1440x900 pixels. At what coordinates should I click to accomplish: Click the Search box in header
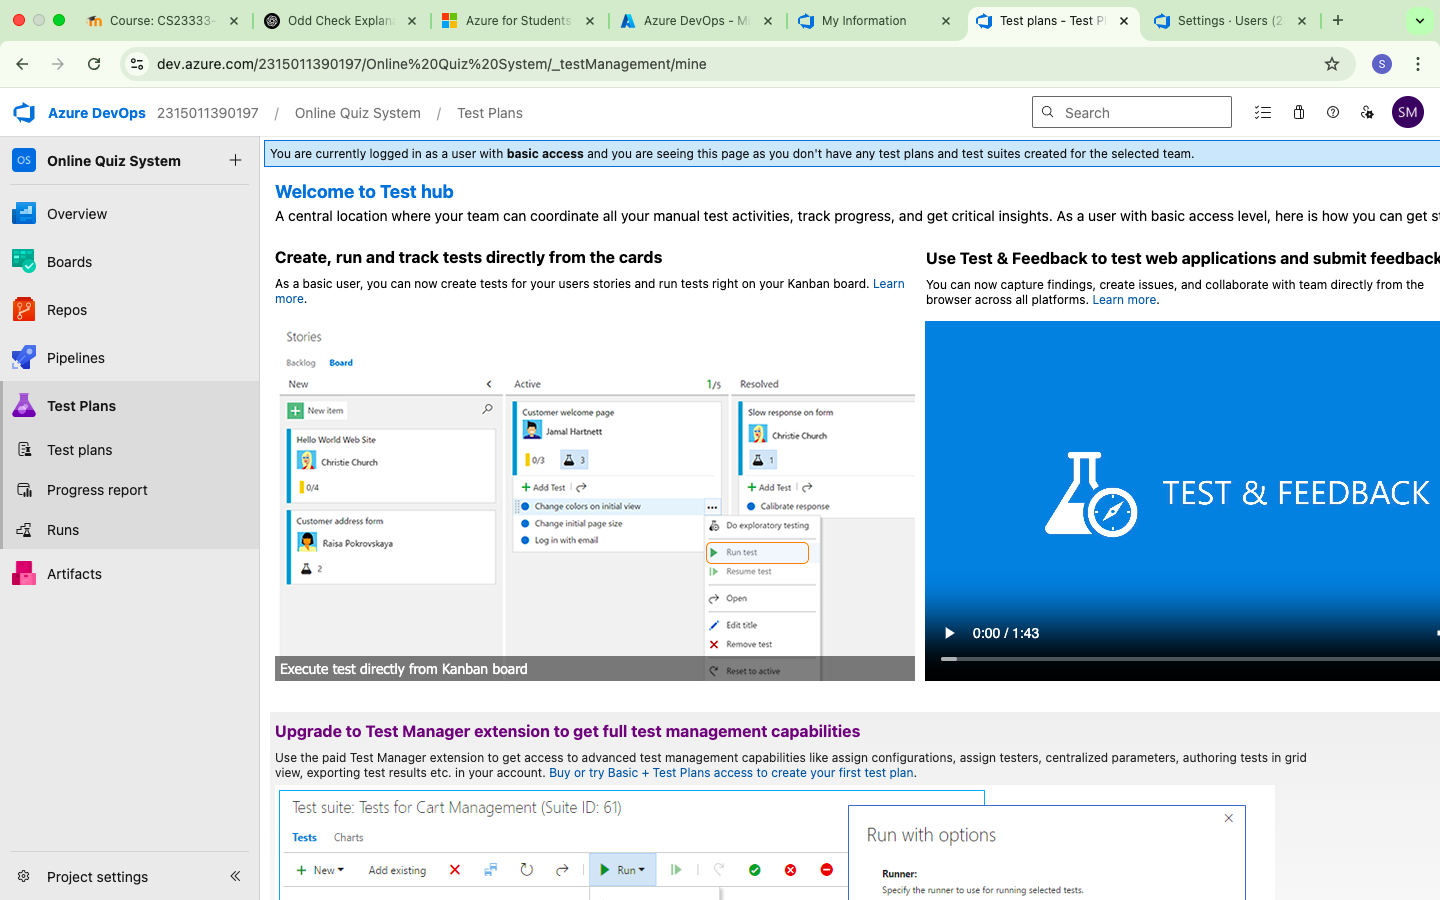click(1132, 112)
